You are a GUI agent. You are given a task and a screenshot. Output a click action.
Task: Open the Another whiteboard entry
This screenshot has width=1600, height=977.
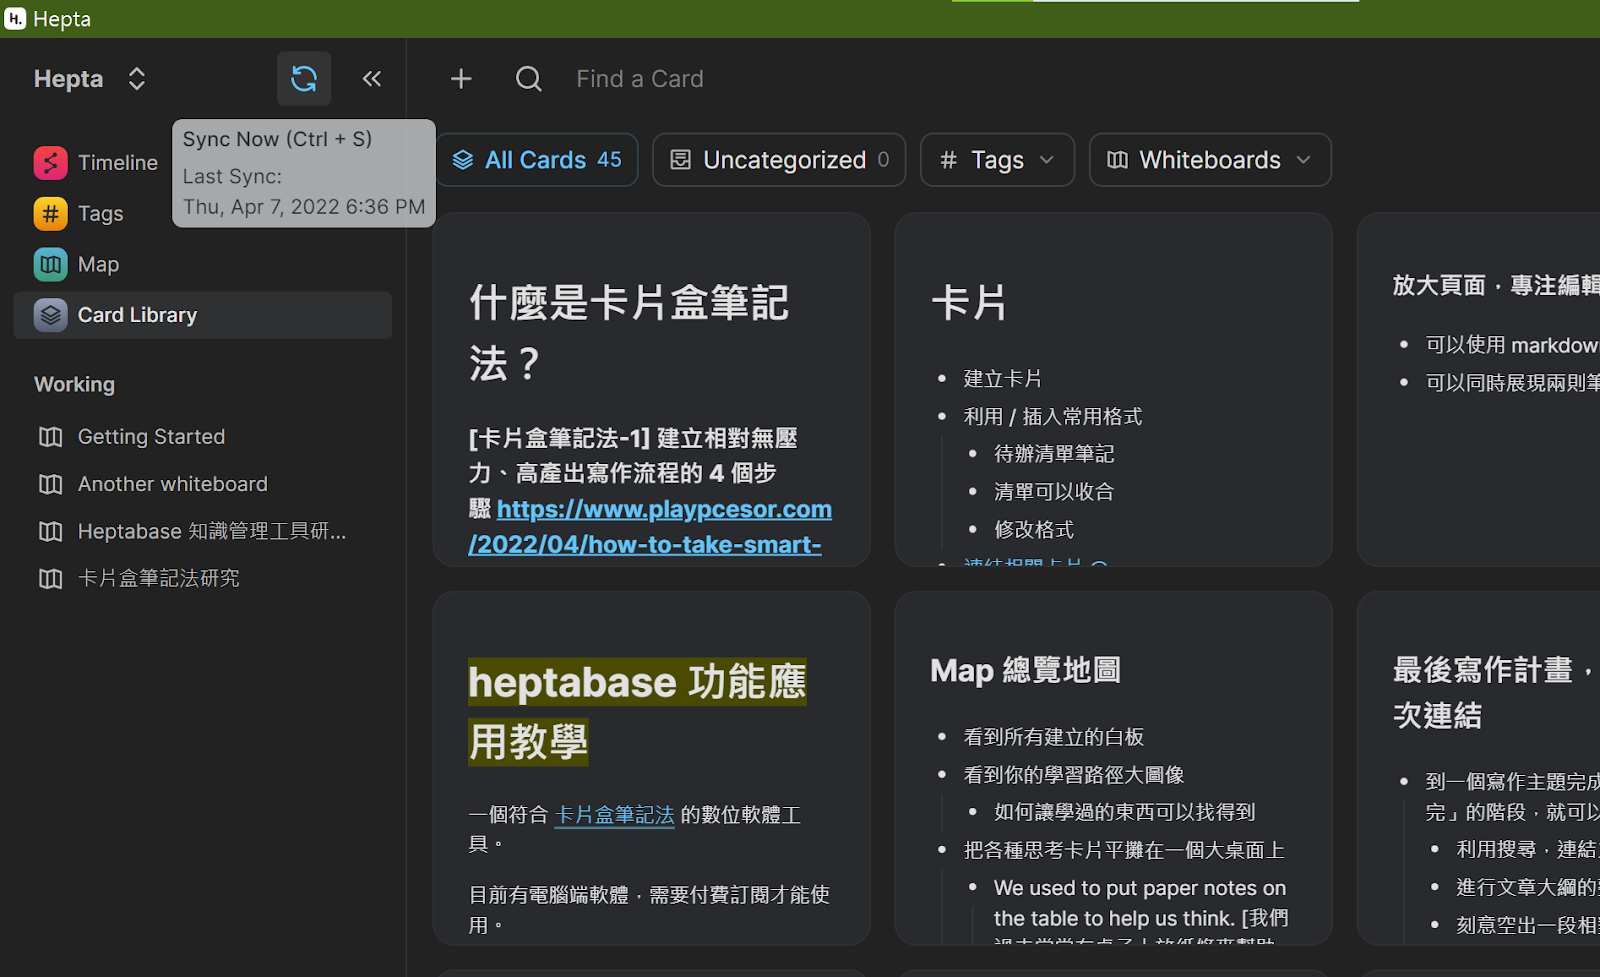[173, 484]
